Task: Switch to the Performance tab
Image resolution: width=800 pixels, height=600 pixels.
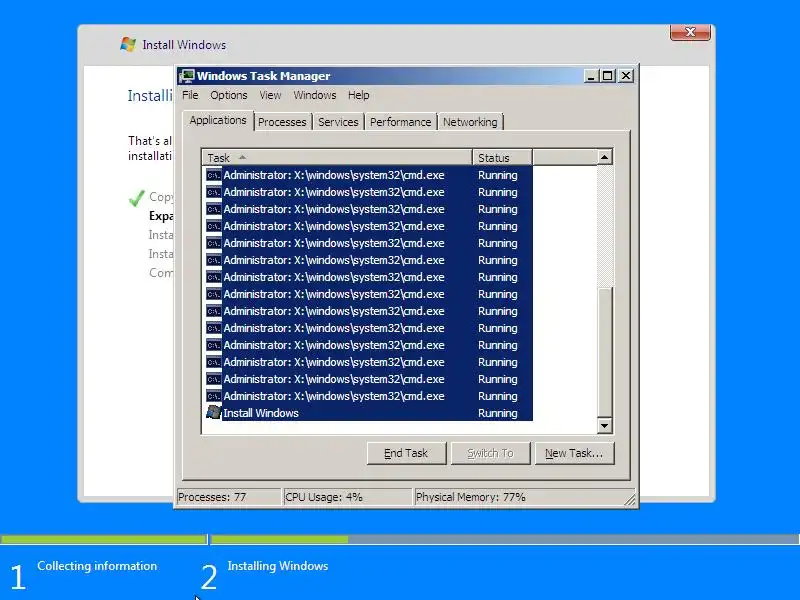Action: coord(401,122)
